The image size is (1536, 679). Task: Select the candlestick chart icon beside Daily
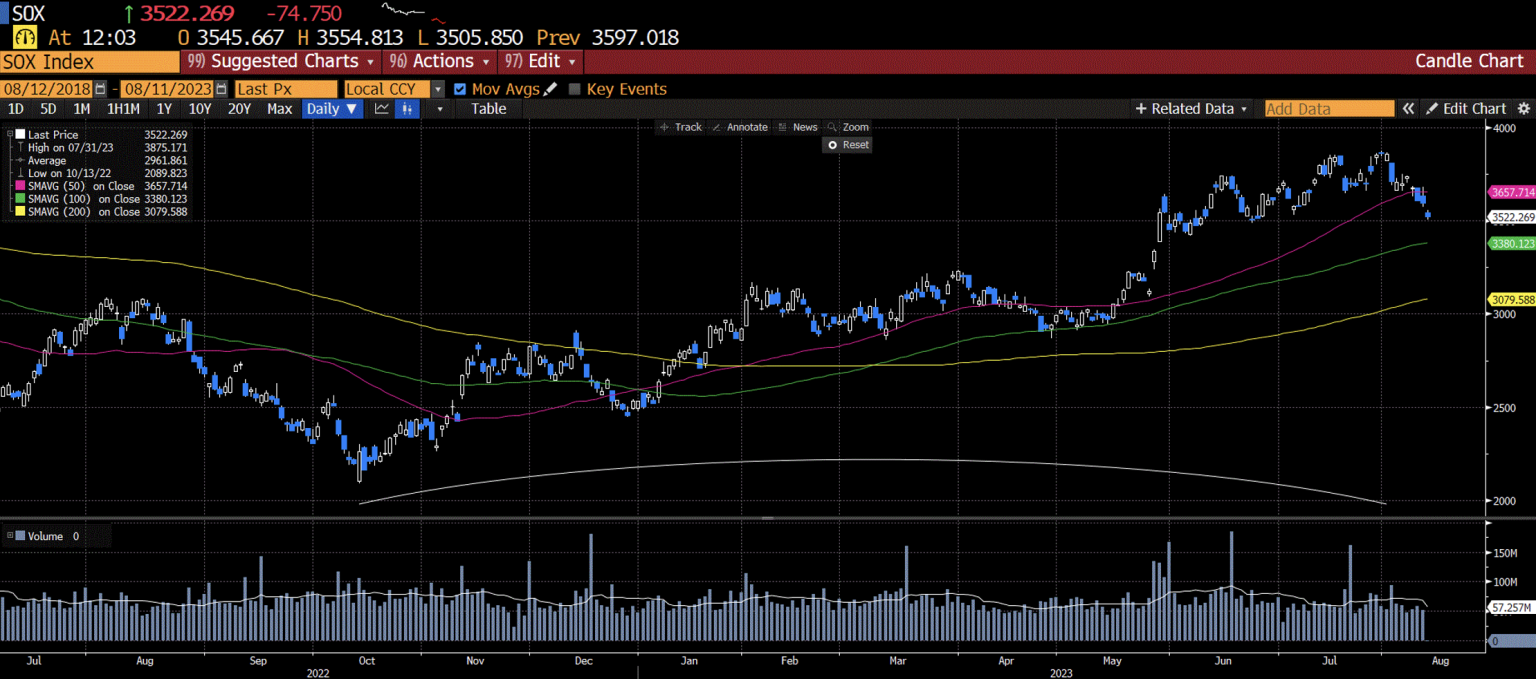[x=406, y=109]
